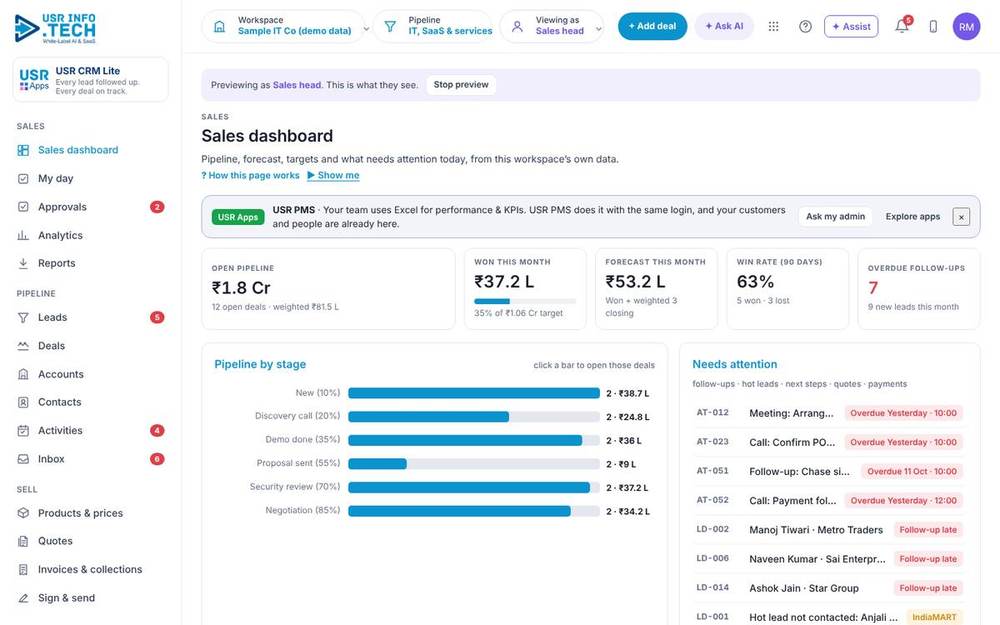Open the help question mark icon
Screen dimensions: 1000x625
(805, 26)
